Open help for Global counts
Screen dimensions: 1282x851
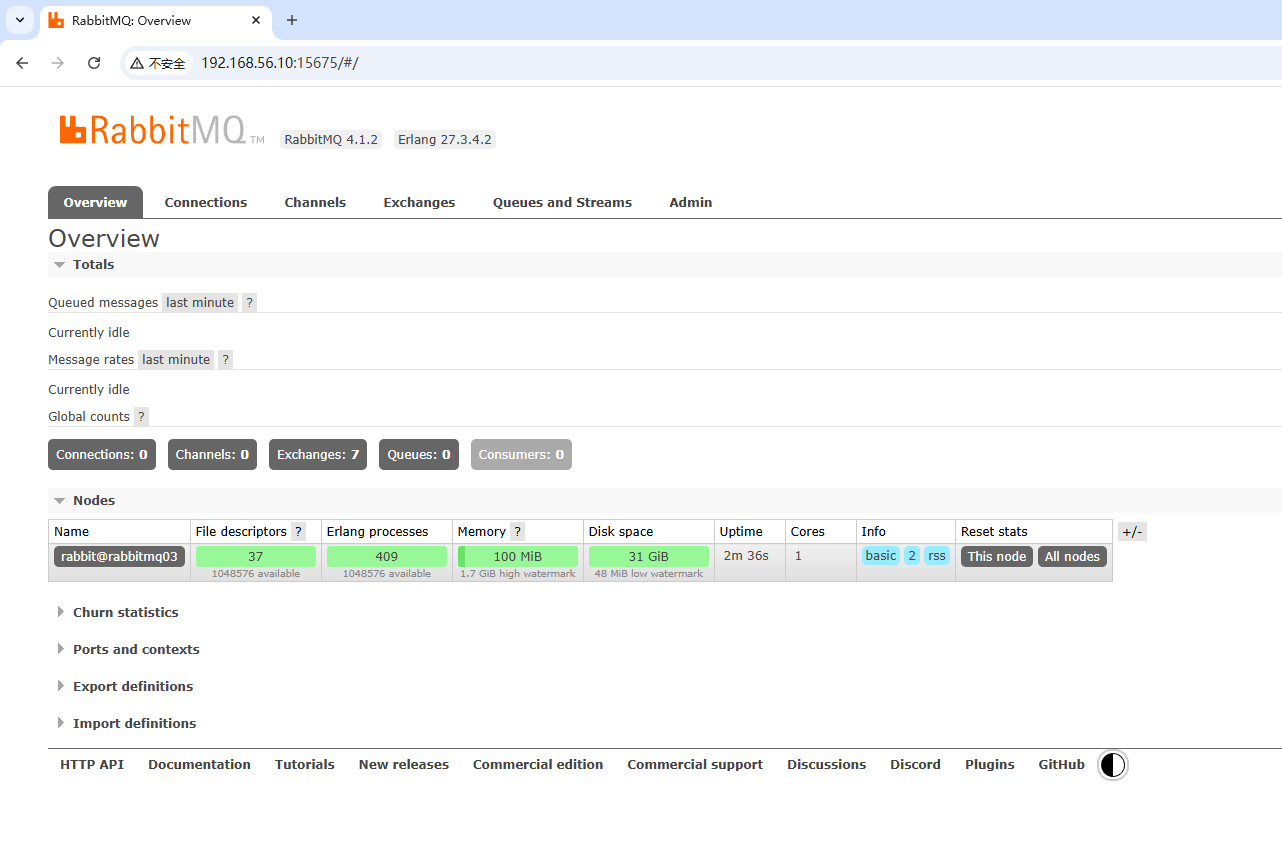click(141, 417)
